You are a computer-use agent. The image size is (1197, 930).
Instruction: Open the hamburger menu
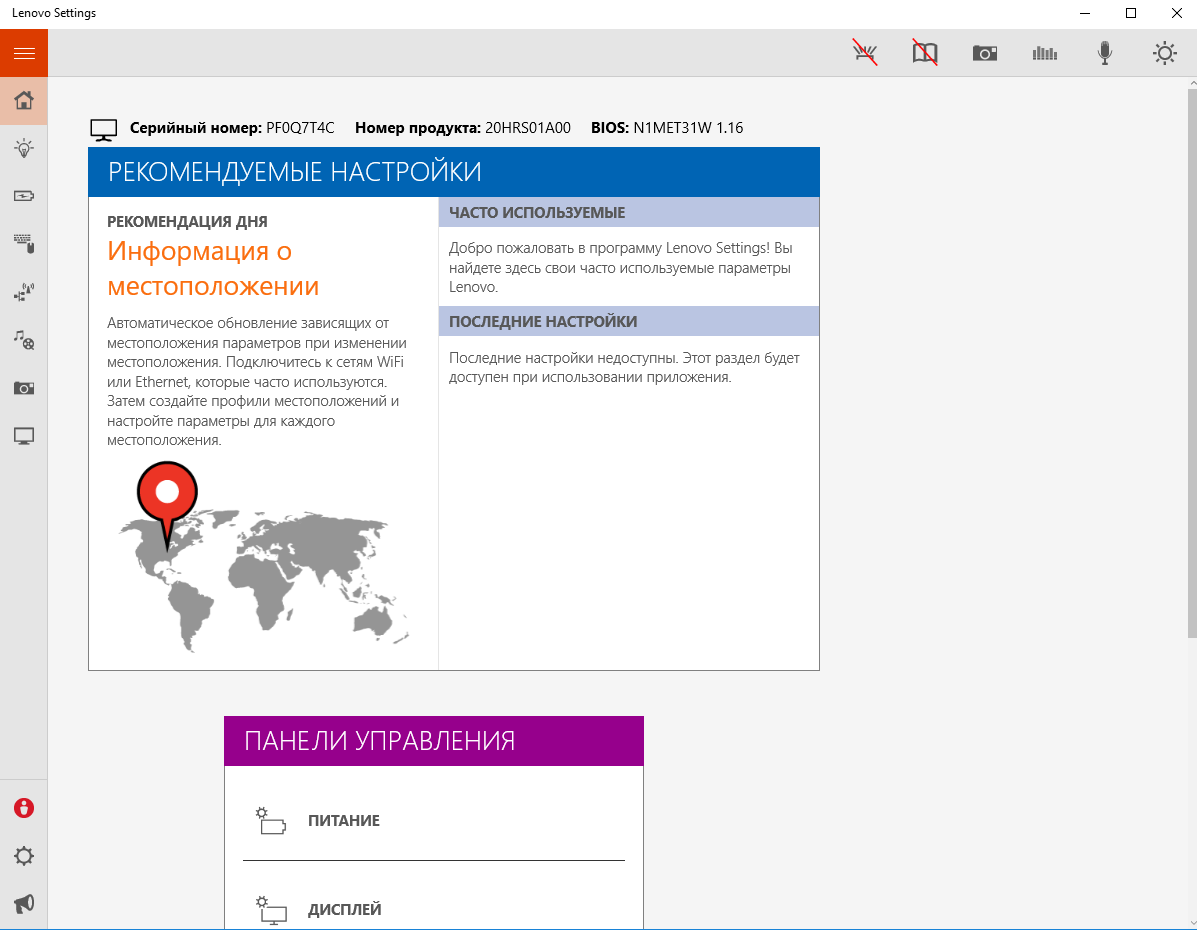pos(24,53)
